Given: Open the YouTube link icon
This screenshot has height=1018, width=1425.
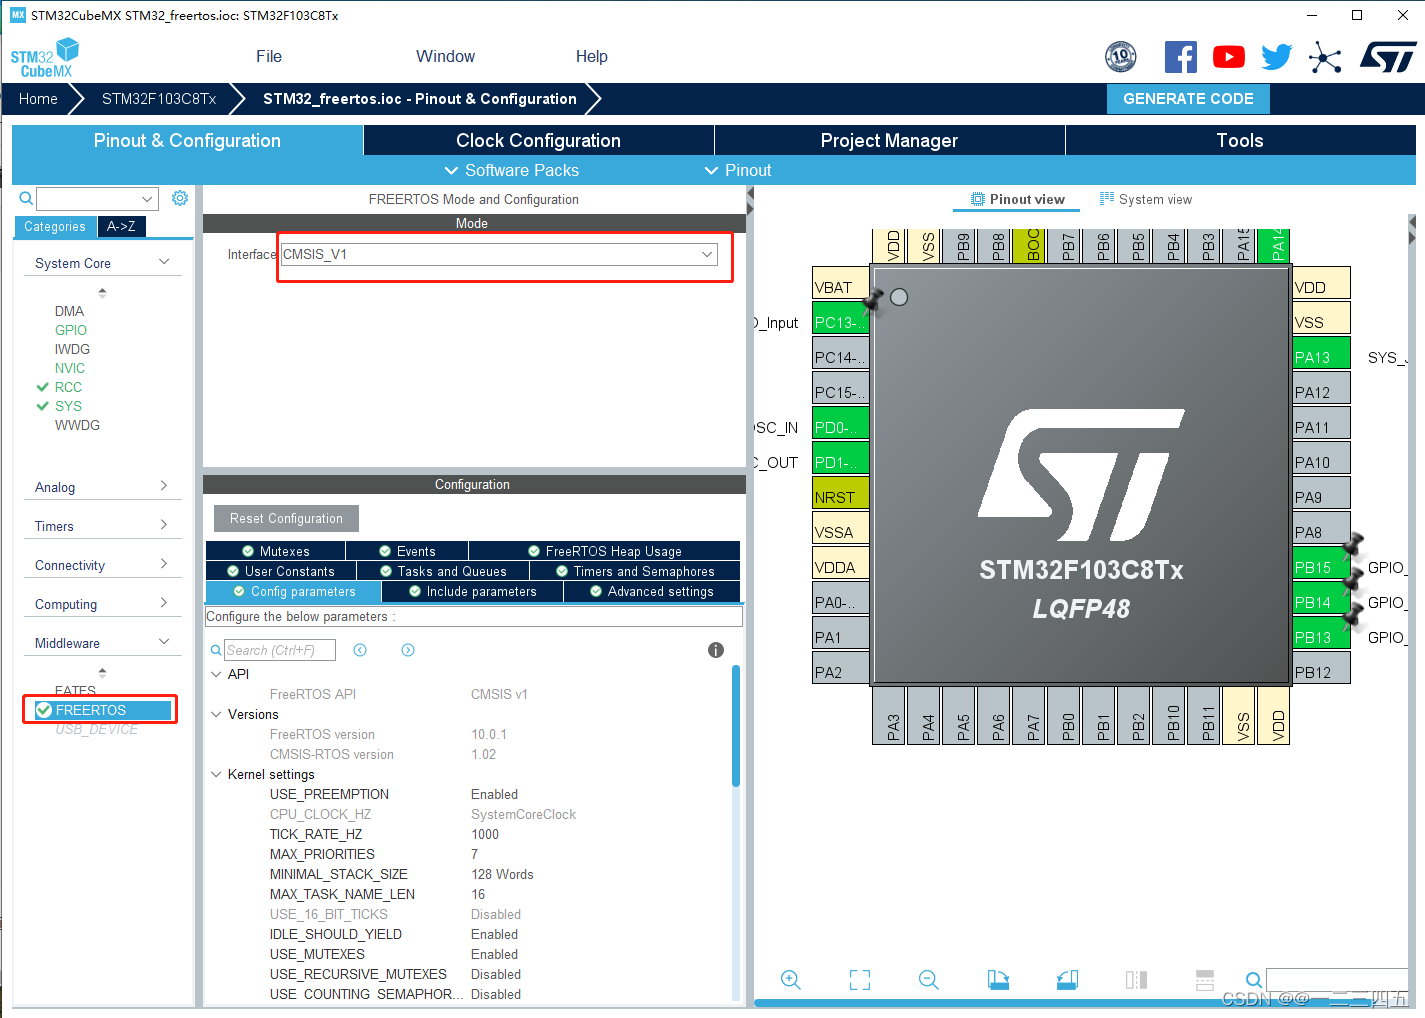Looking at the screenshot, I should click(1228, 57).
